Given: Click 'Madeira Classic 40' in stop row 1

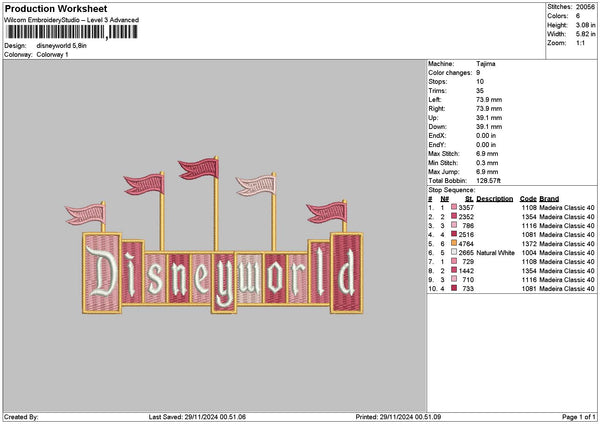Looking at the screenshot, I should 567,208.
